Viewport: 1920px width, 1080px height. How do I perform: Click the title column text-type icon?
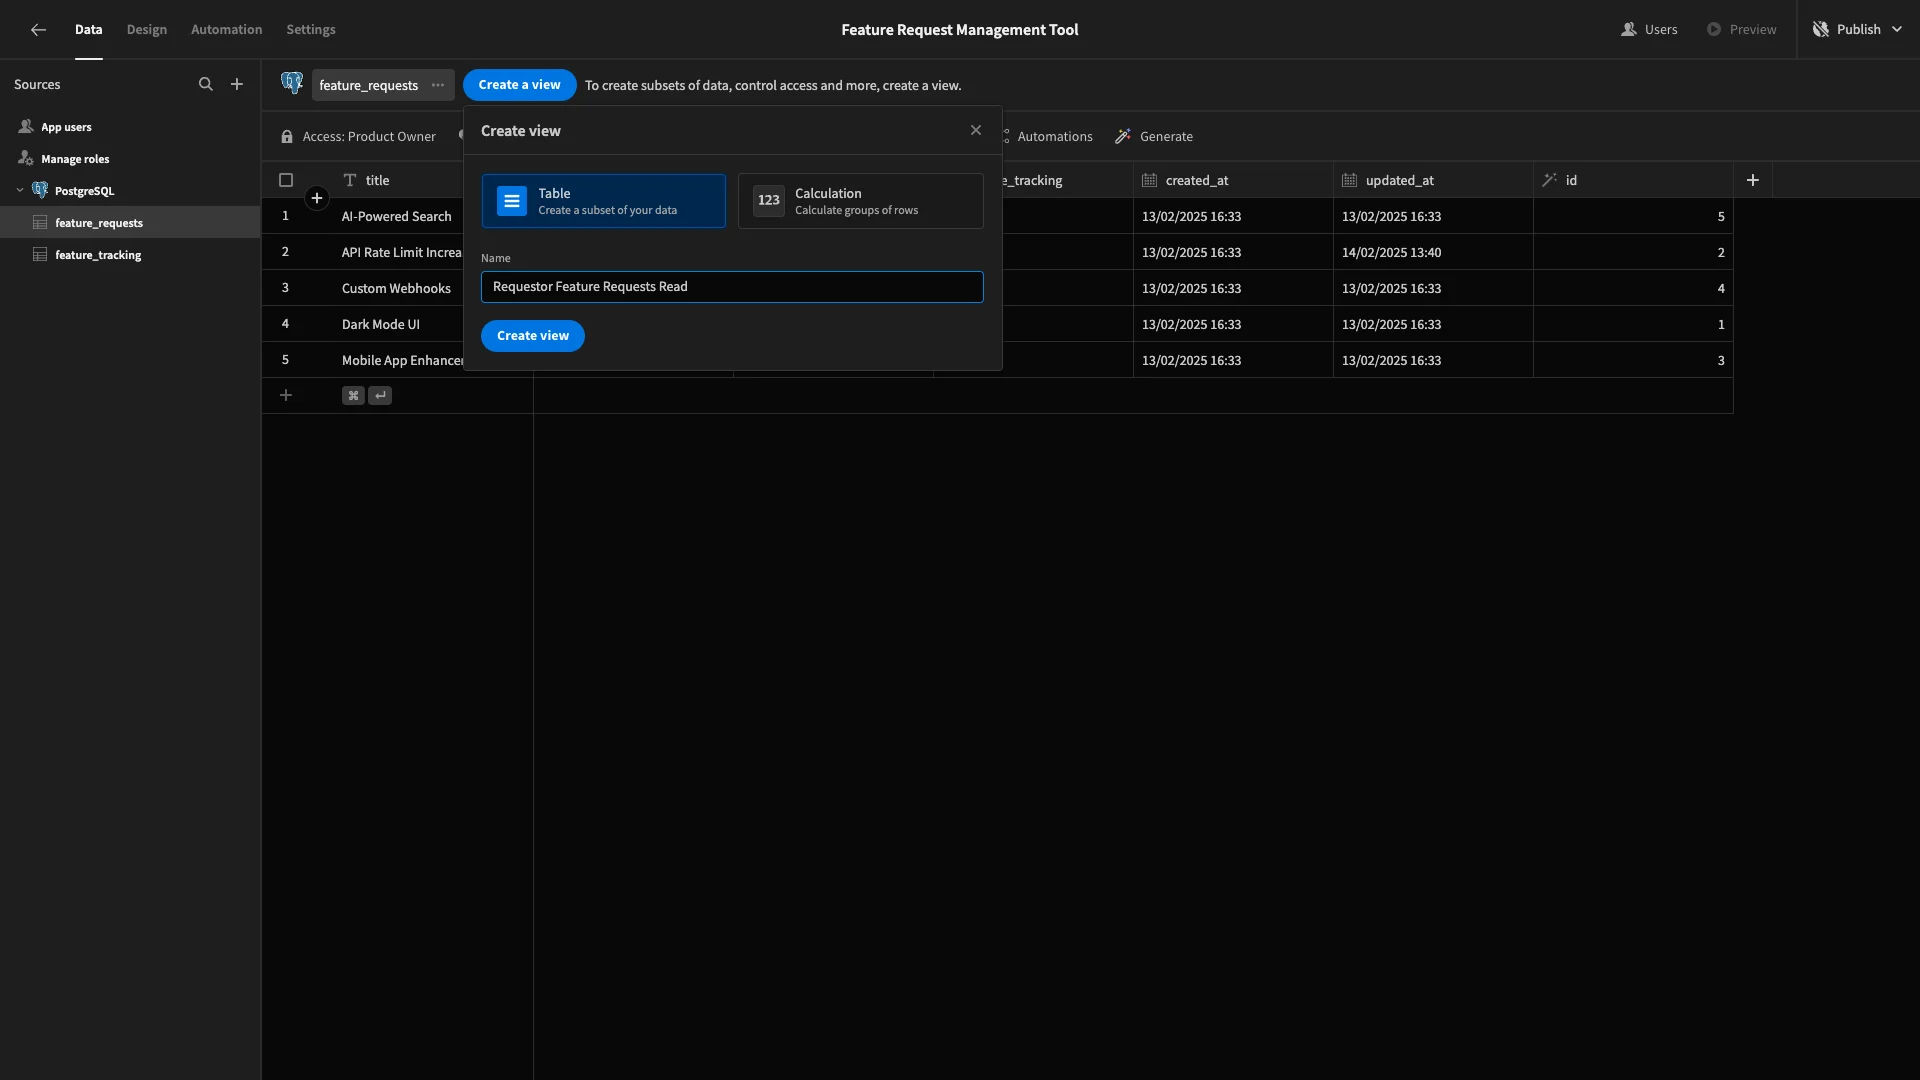pos(350,180)
